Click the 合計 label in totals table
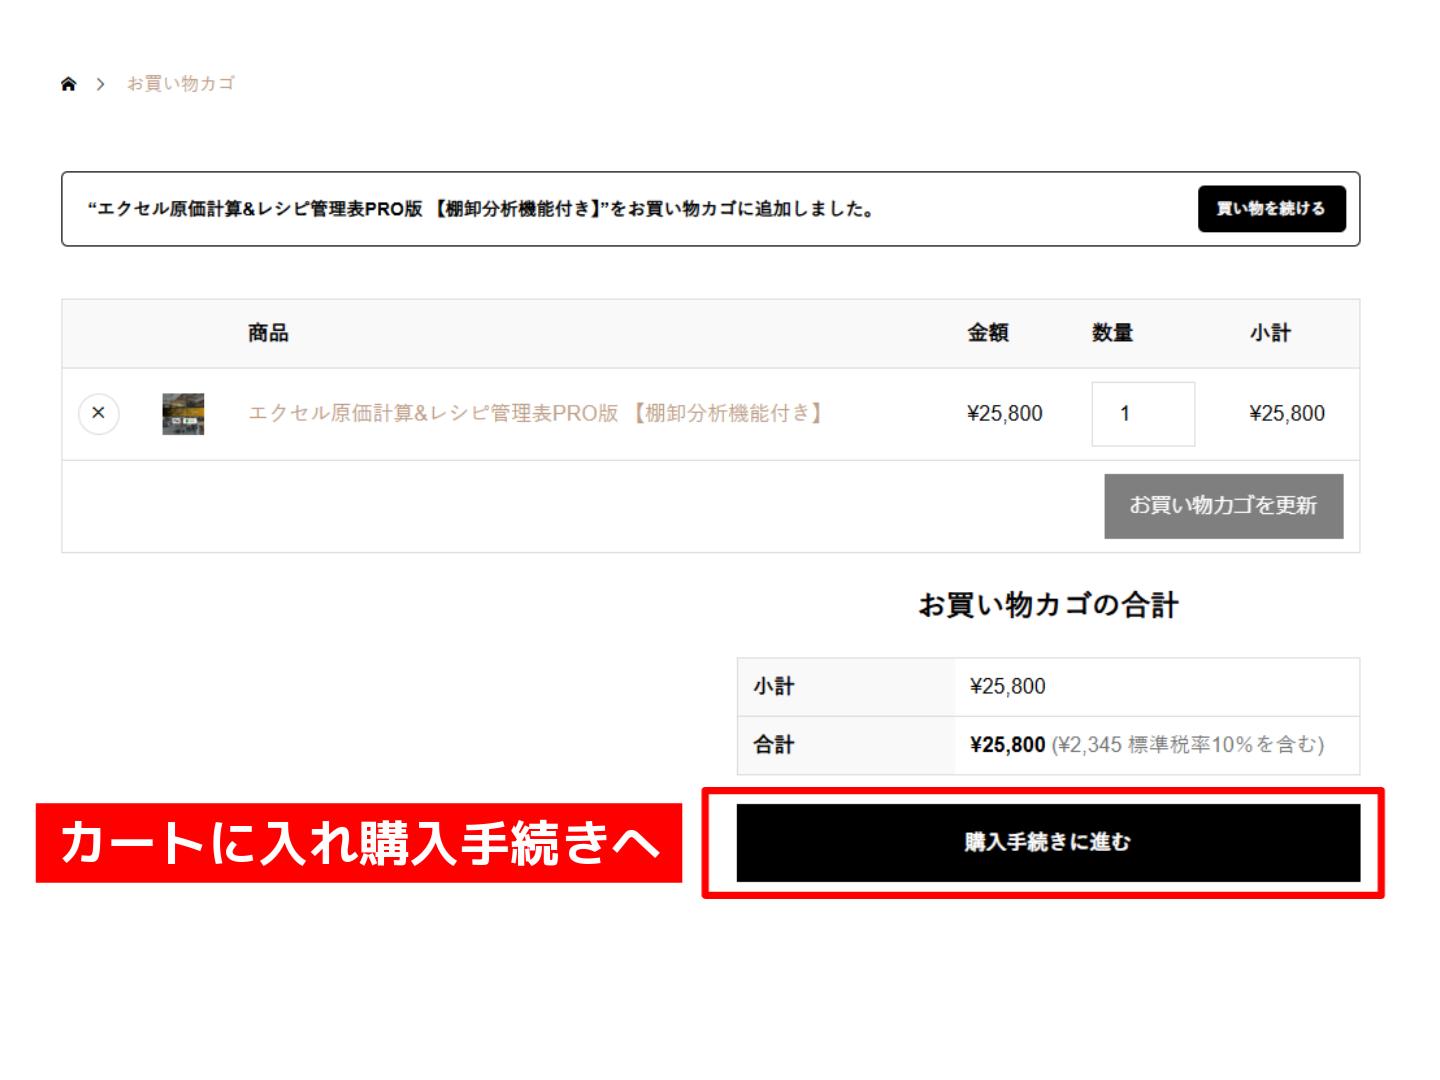The height and width of the screenshot is (1080, 1440). pyautogui.click(x=773, y=745)
